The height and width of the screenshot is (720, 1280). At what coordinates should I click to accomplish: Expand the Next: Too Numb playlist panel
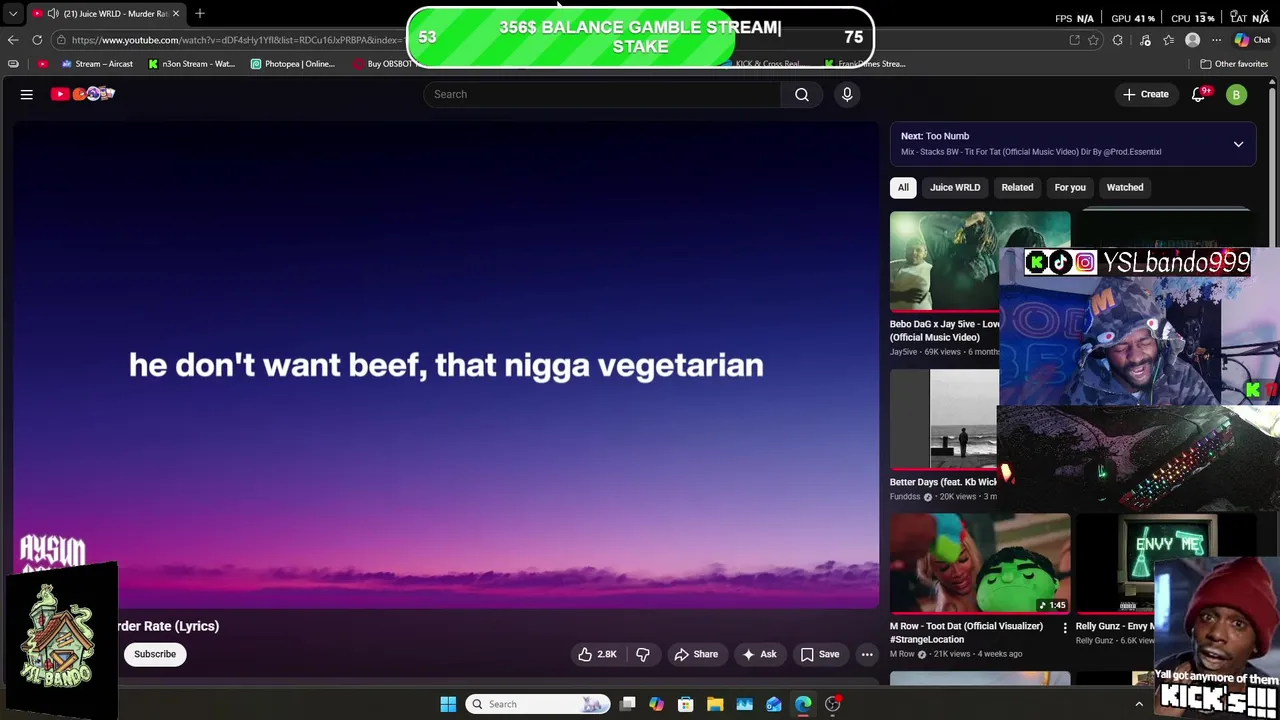coord(1238,144)
